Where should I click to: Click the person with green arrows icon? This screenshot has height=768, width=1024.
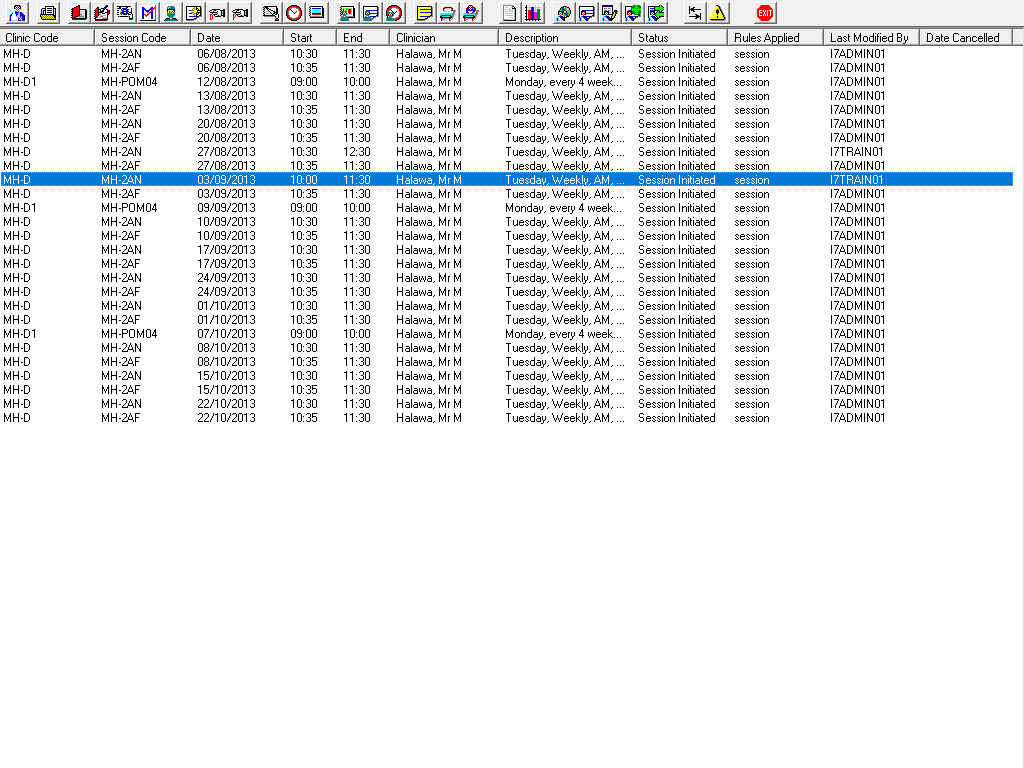tap(656, 12)
